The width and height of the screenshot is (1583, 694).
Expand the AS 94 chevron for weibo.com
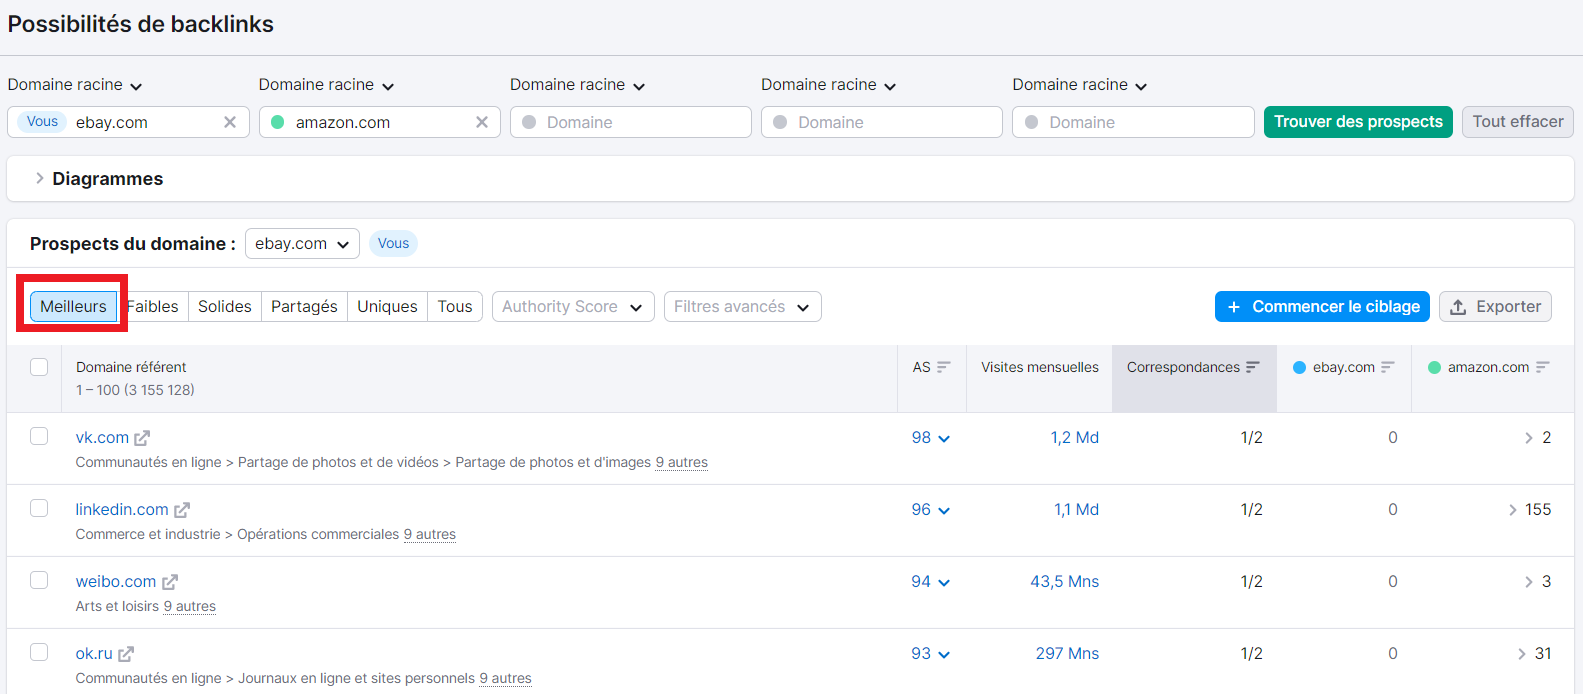click(x=944, y=583)
